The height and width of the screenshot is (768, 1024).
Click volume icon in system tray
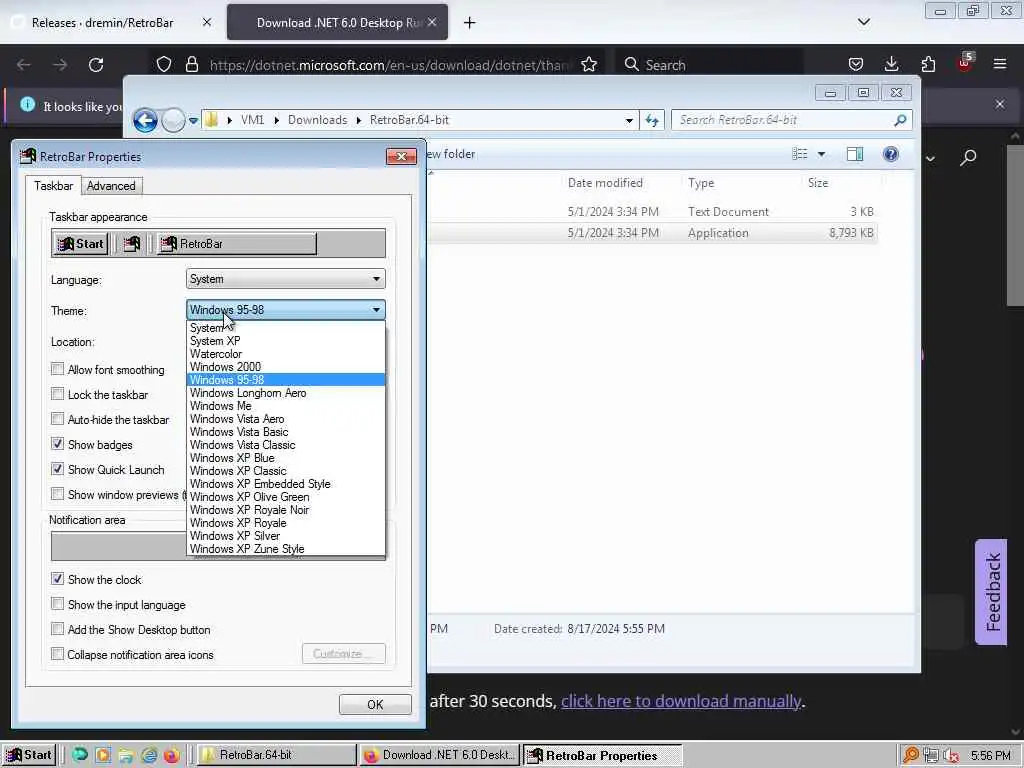coord(952,756)
